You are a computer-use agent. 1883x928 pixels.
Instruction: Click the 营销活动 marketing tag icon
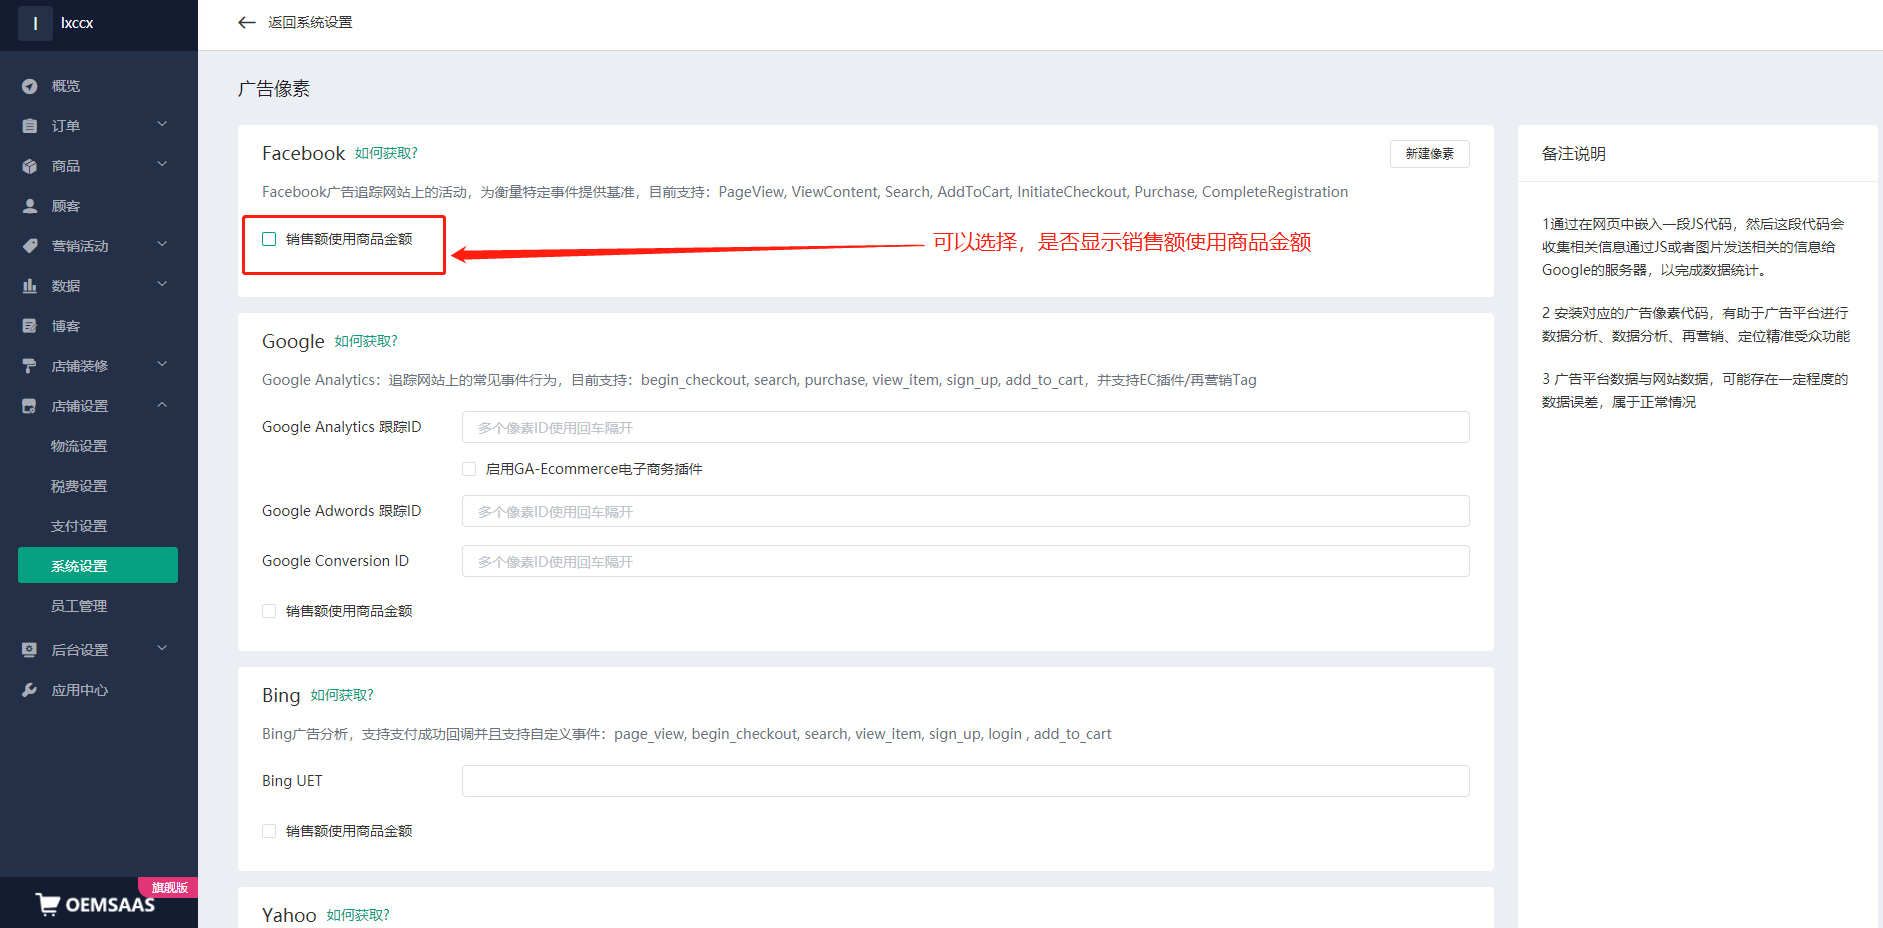(x=30, y=246)
